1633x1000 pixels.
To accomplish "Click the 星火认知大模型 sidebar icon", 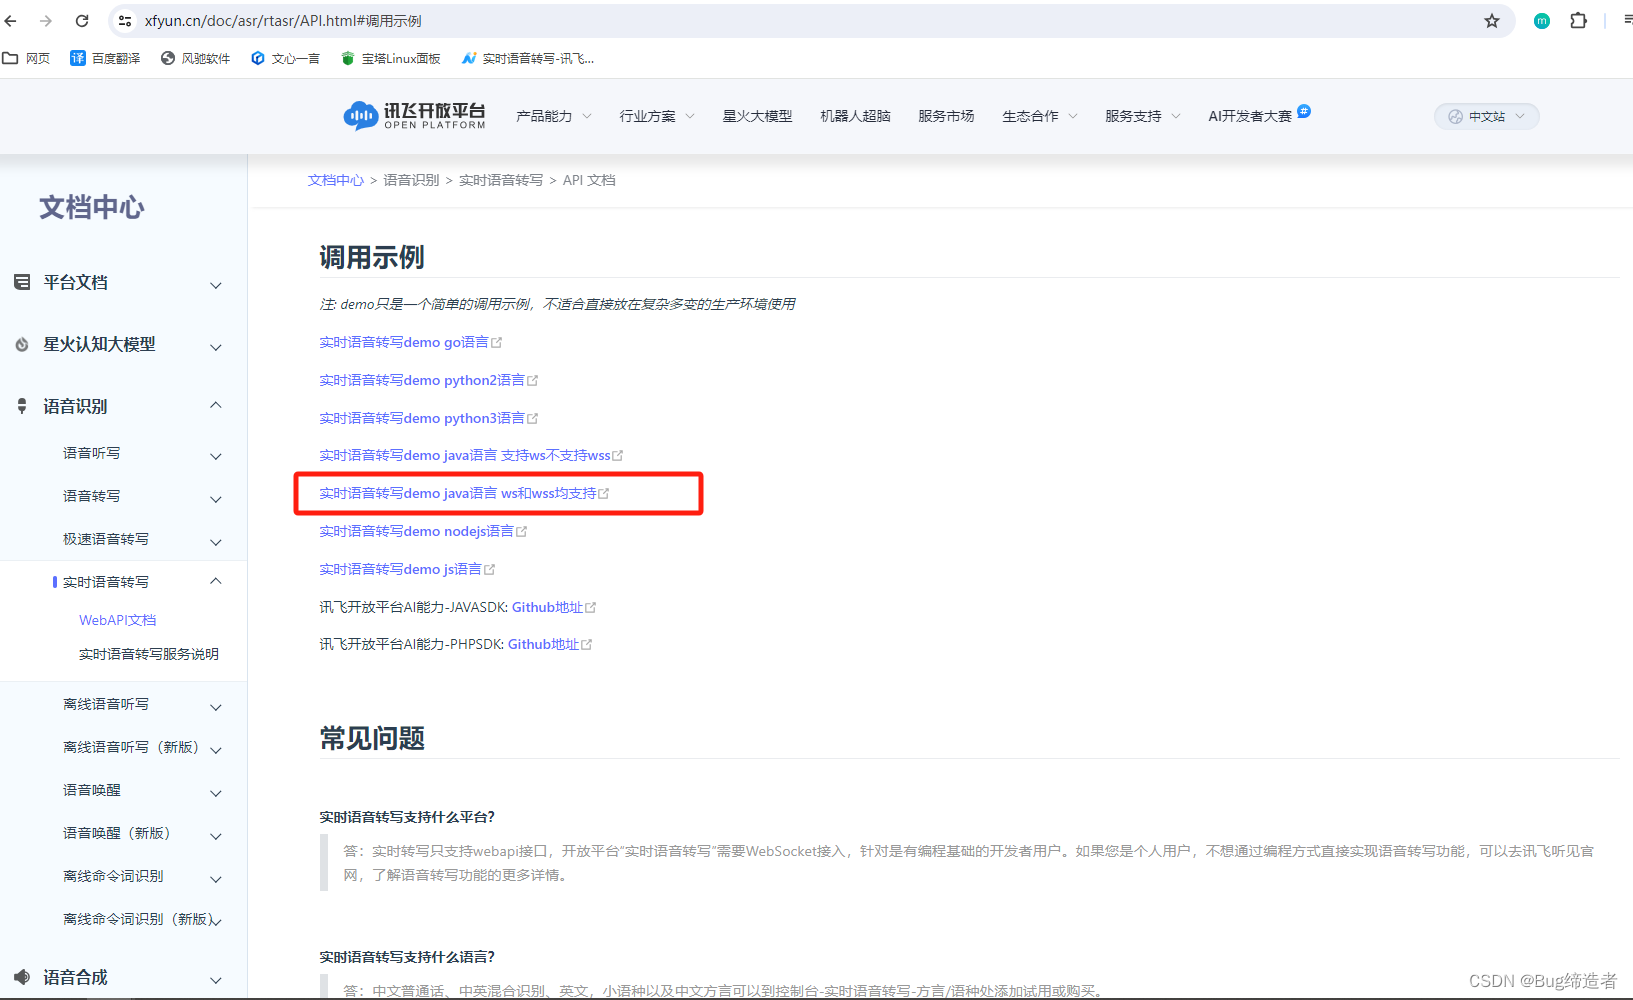I will pos(22,344).
